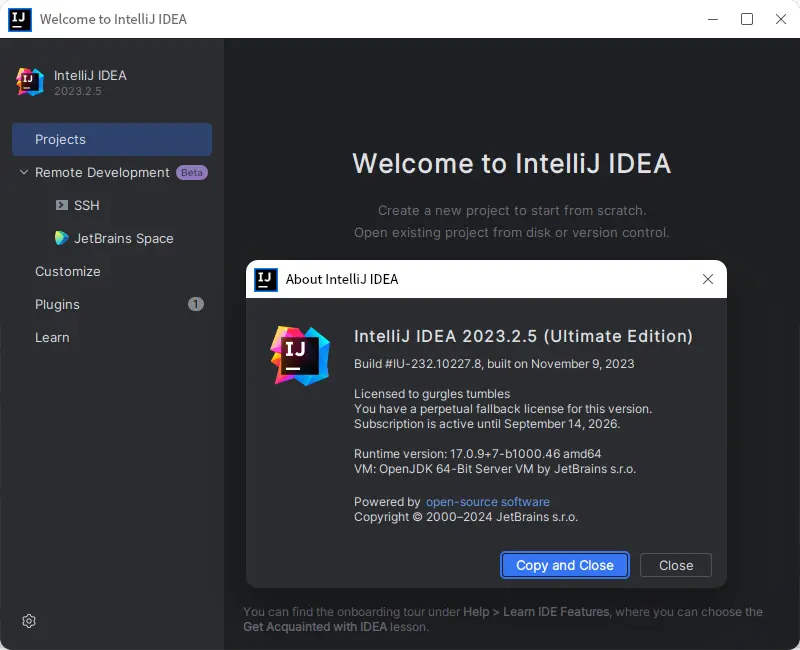Go to the Learn section

[x=52, y=337]
